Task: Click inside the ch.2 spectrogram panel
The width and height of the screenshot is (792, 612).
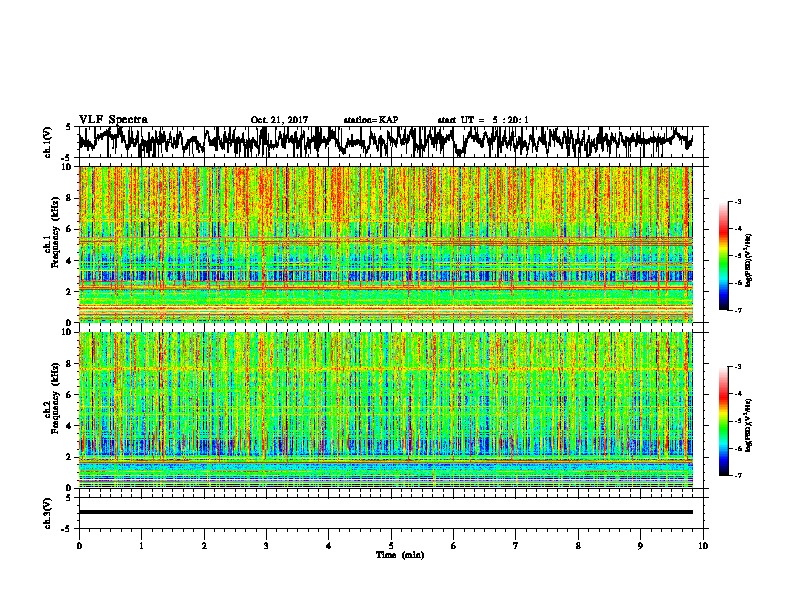Action: pyautogui.click(x=385, y=410)
